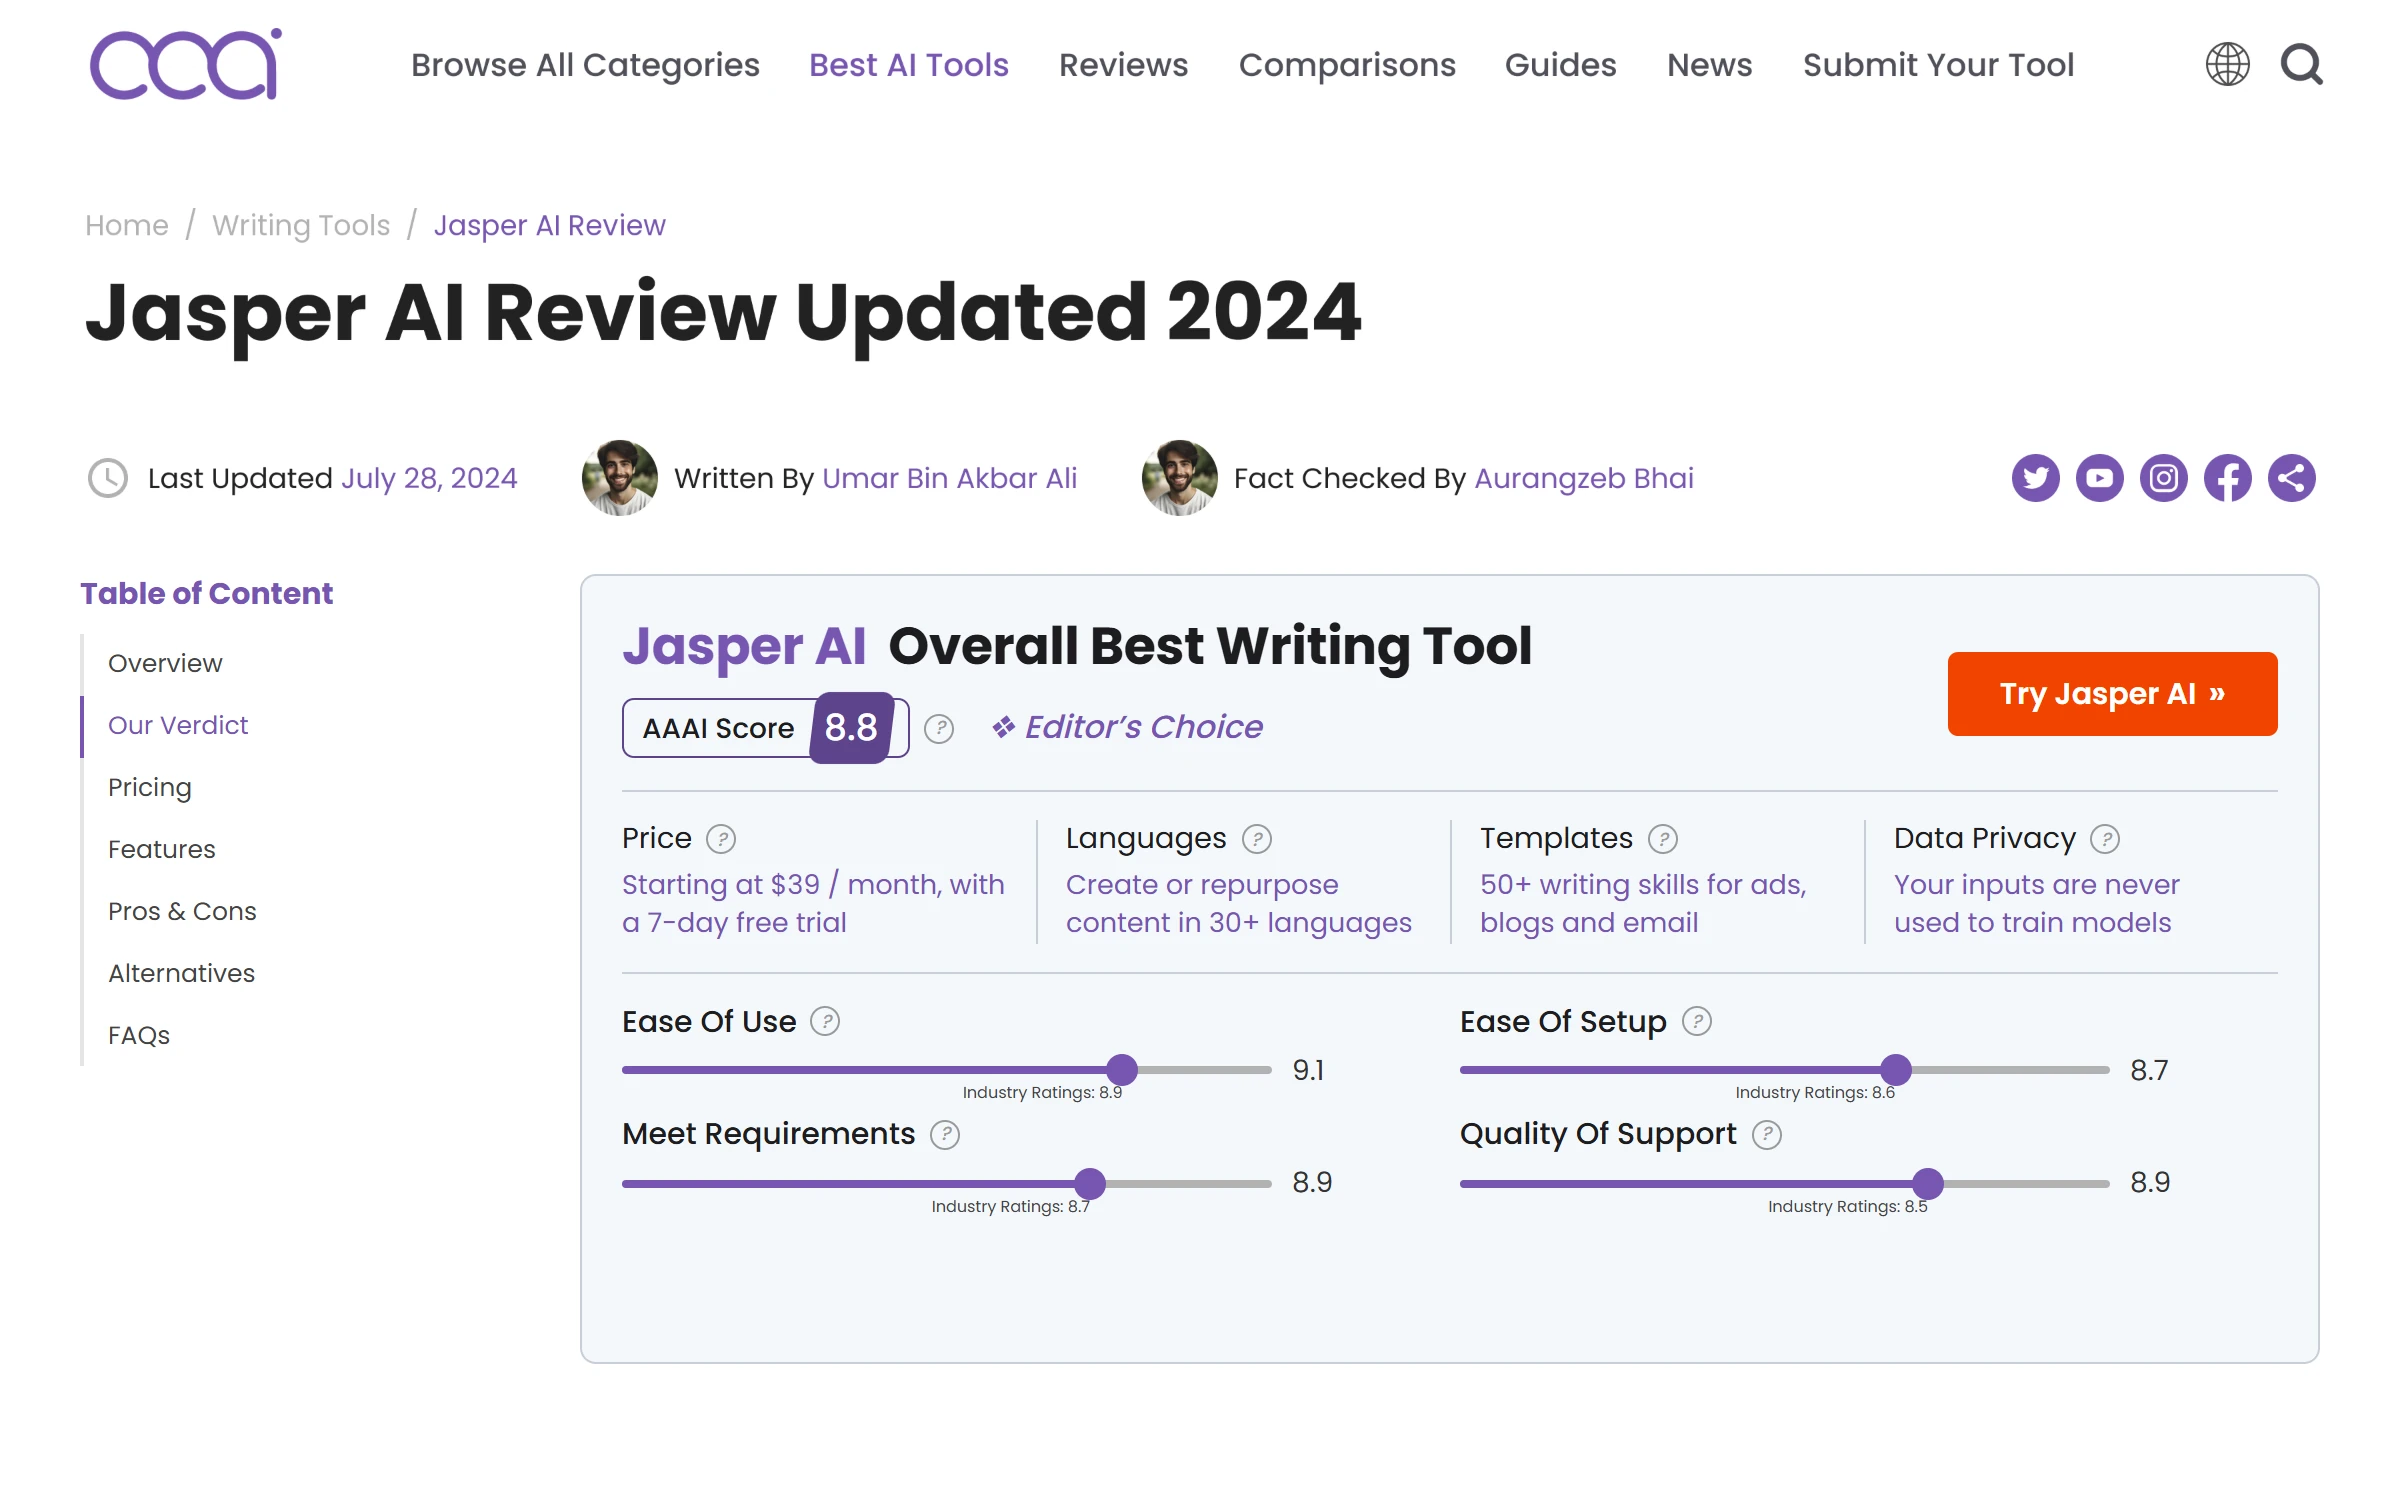Click the AAAI site logo
Image resolution: width=2400 pixels, height=1500 pixels.
(186, 64)
